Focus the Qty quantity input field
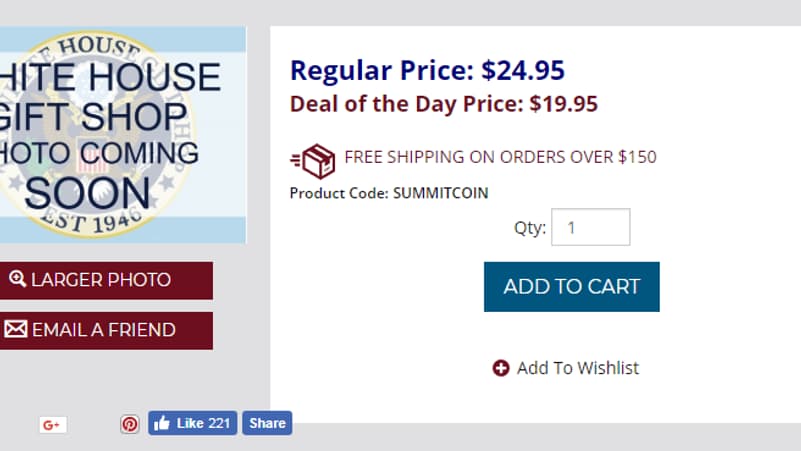Viewport: 801px width, 451px height. (x=591, y=227)
